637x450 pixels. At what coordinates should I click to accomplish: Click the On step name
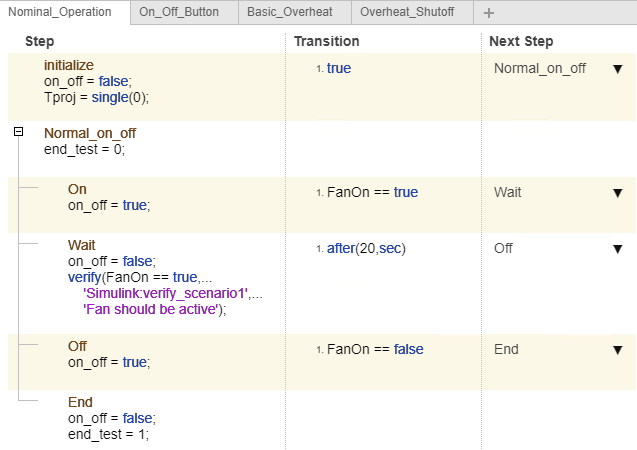click(77, 189)
